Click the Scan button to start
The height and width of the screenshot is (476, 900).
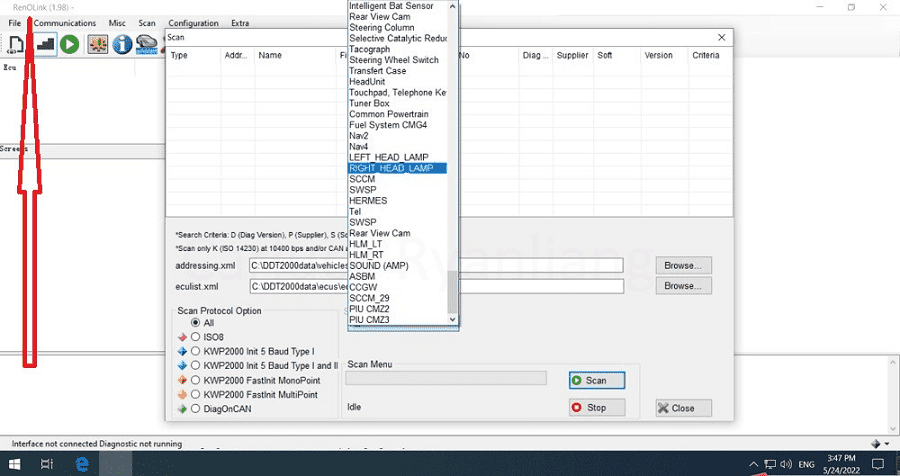tap(596, 381)
